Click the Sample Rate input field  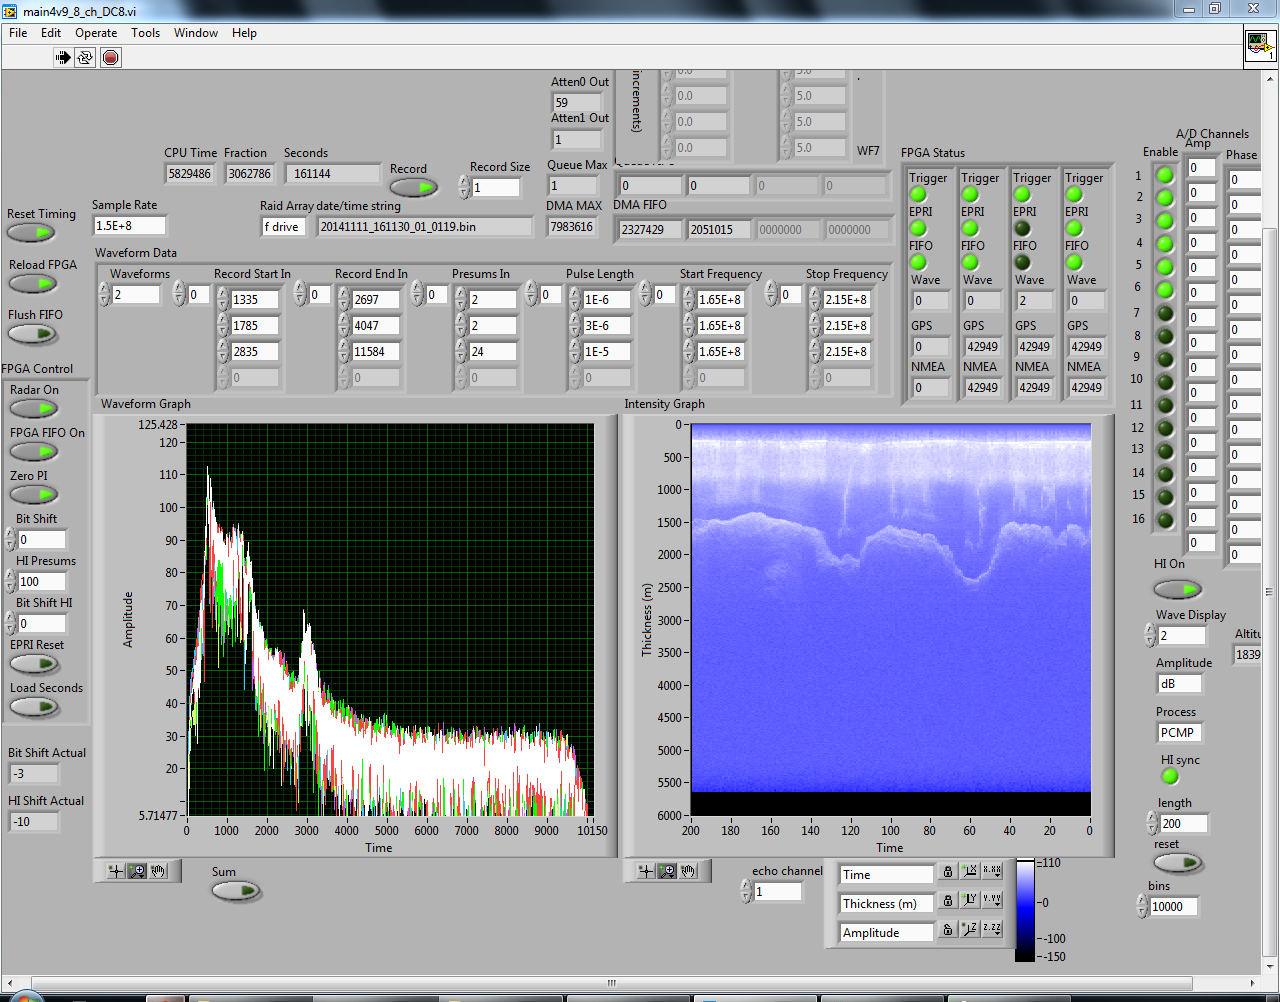click(x=129, y=226)
